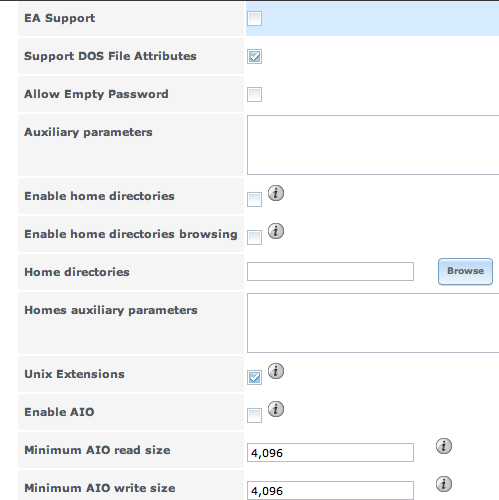
Task: Tick the Allow Empty Password checkbox
Action: point(254,94)
